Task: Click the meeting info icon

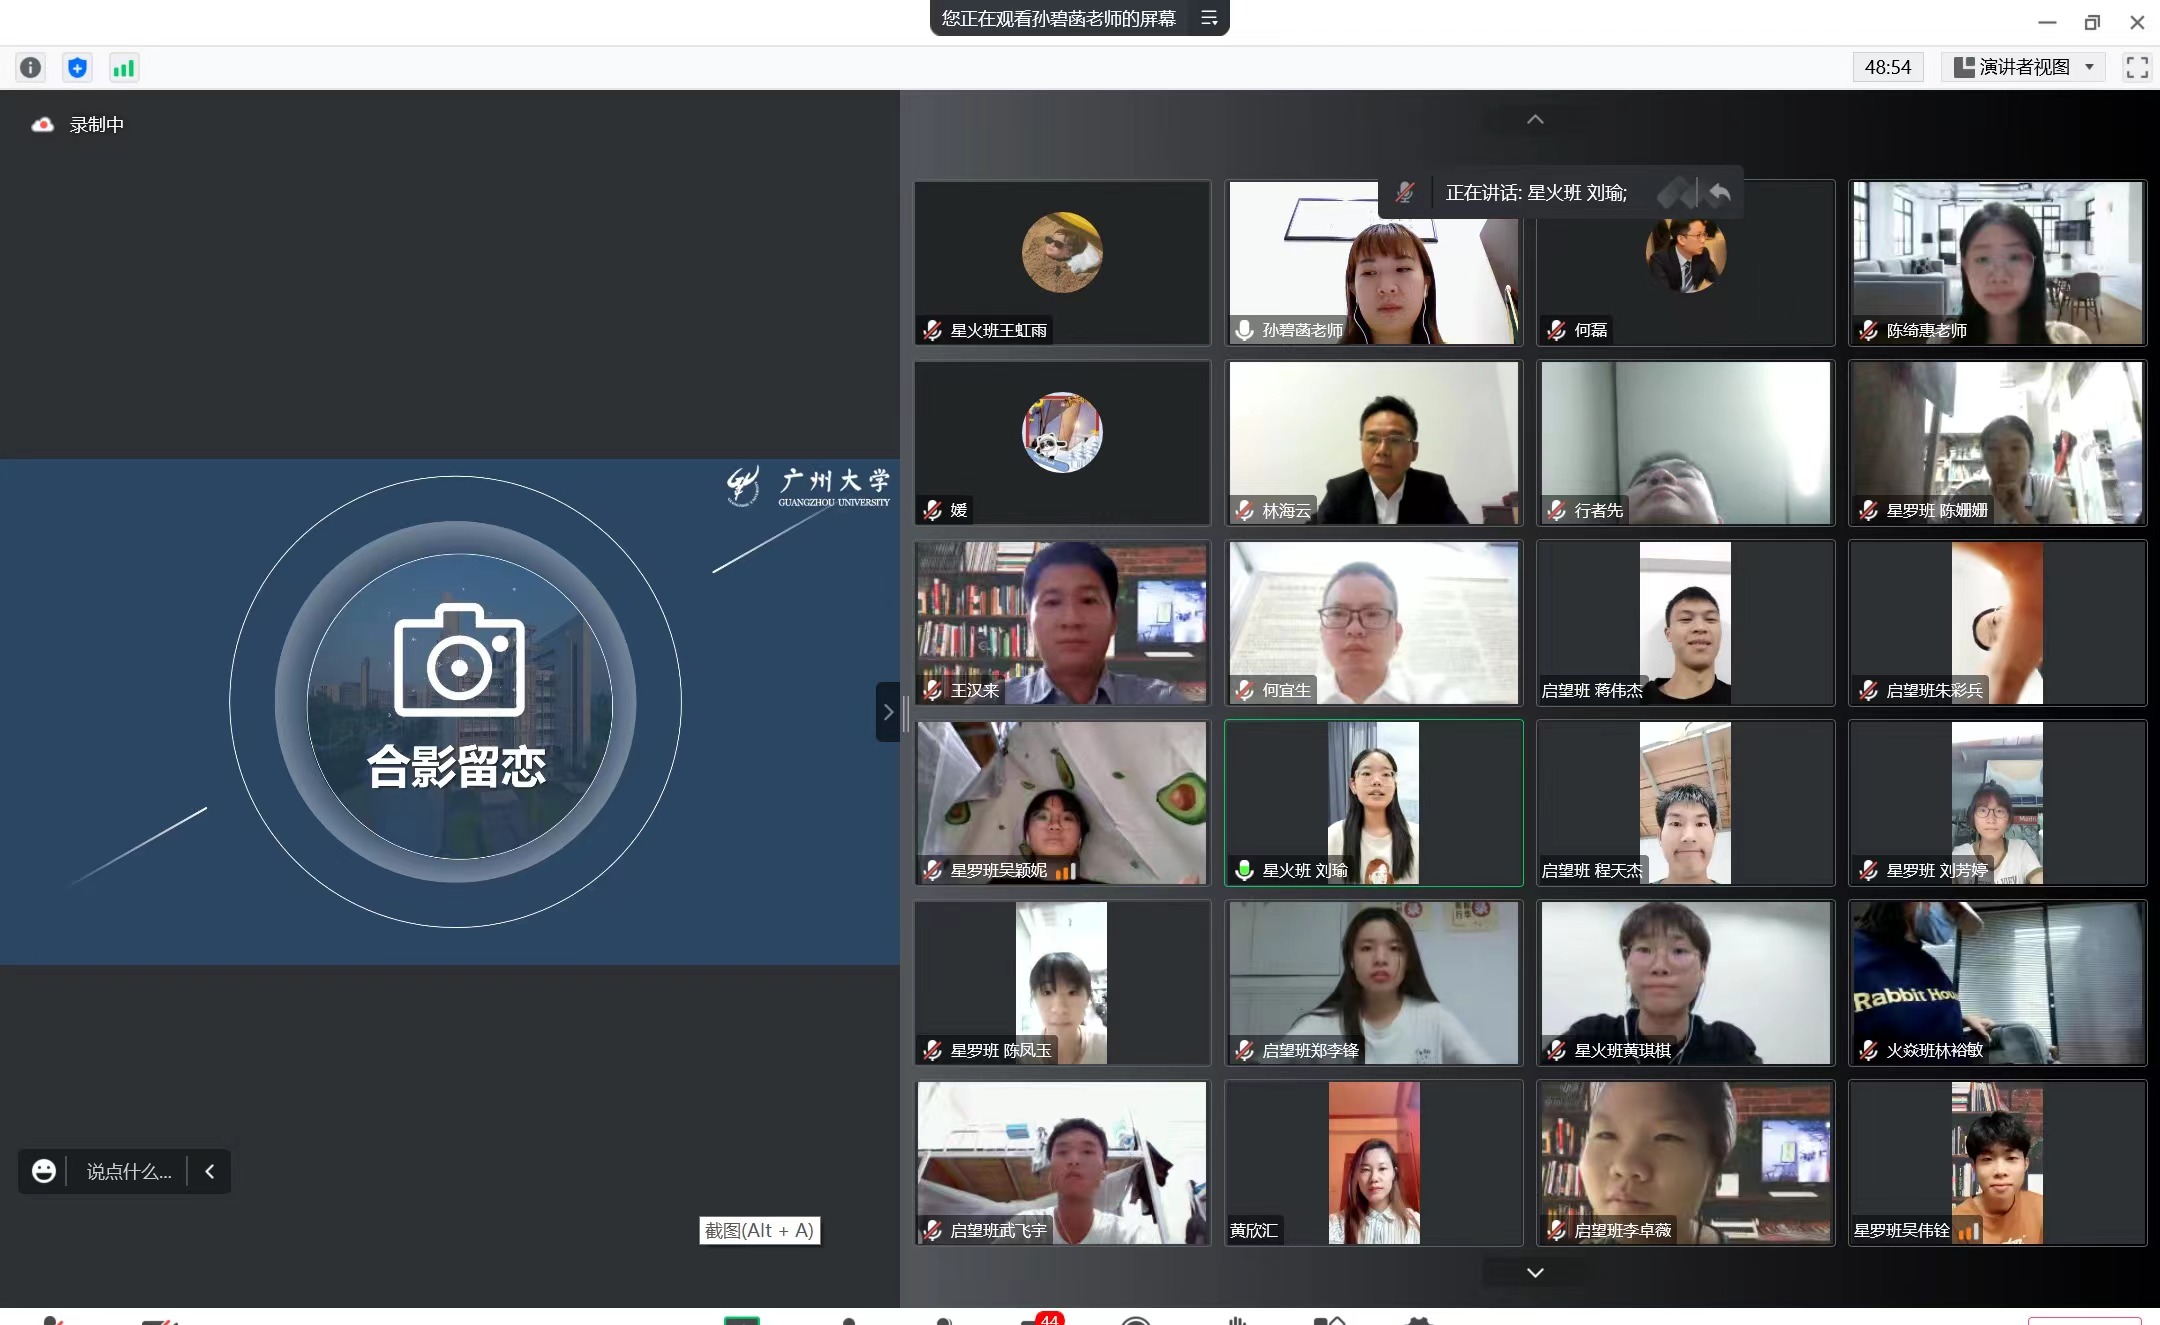Action: click(31, 67)
